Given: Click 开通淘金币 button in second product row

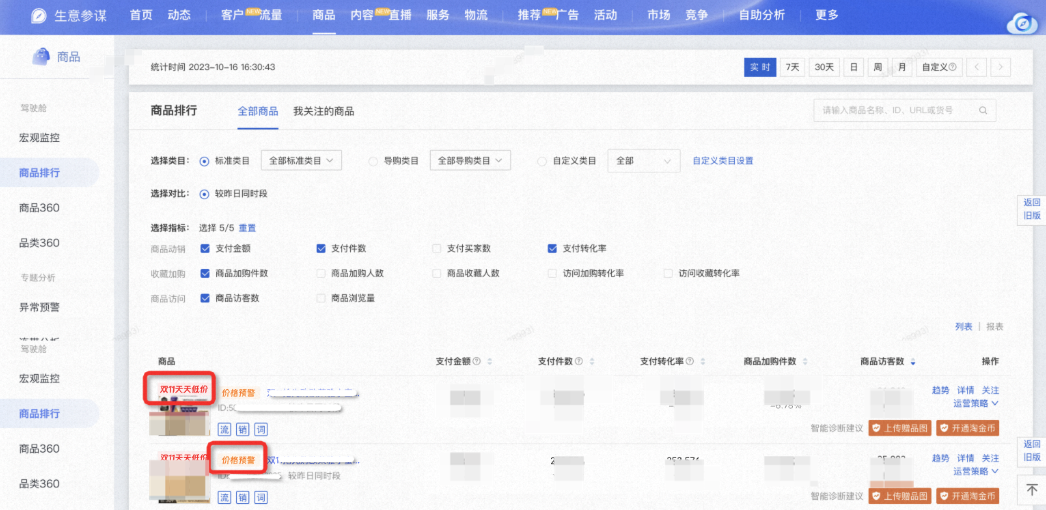Looking at the screenshot, I should point(968,496).
